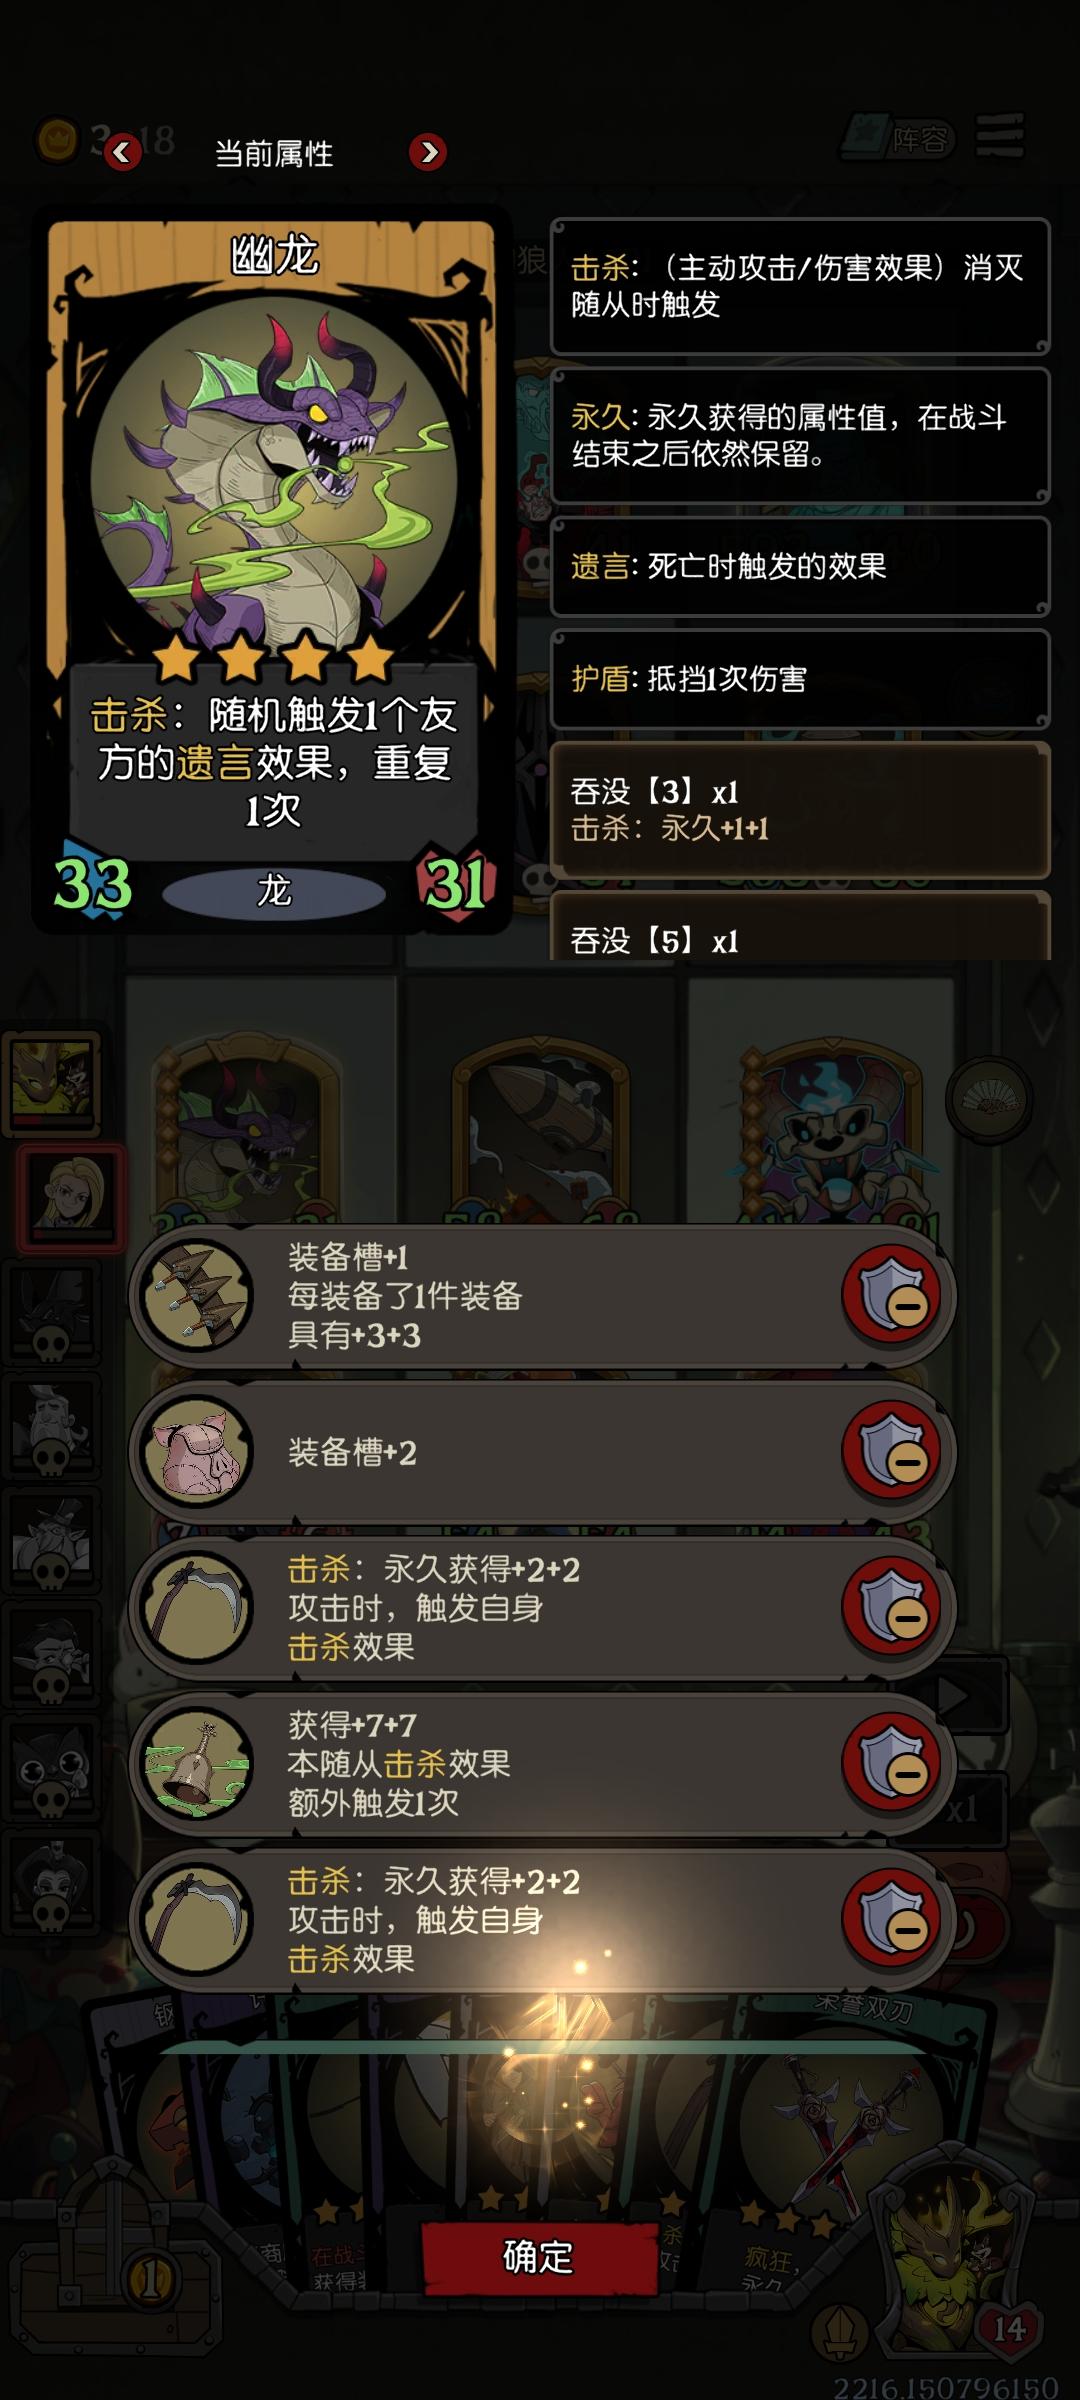The width and height of the screenshot is (1080, 2400).
Task: Unequip item via shield-minus on 装备槽+1 row
Action: (893, 1295)
